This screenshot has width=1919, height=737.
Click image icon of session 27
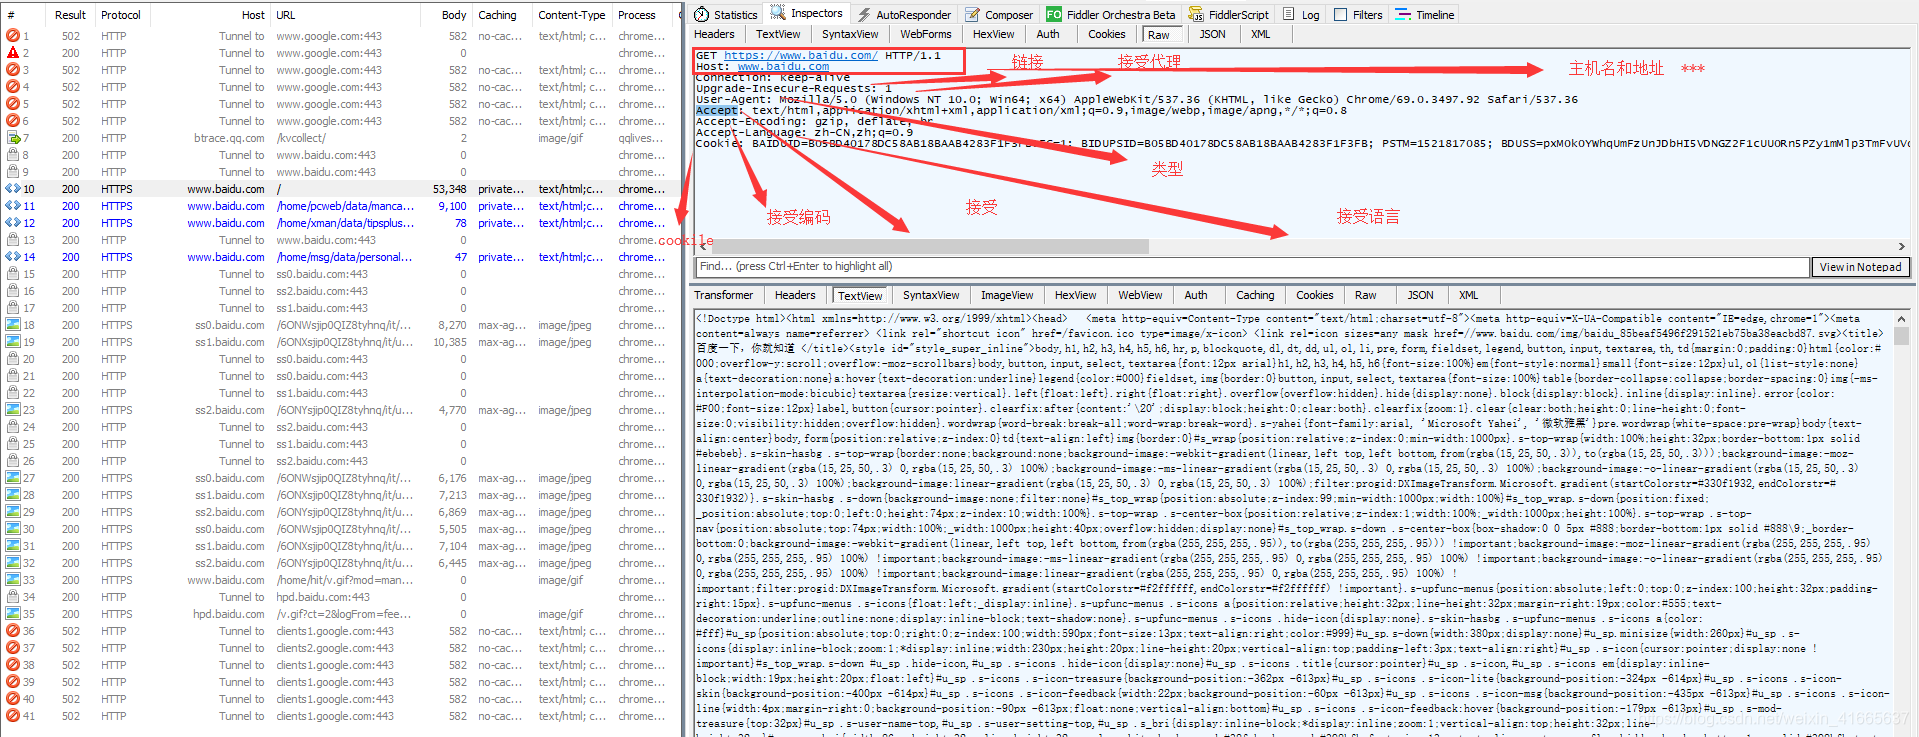point(13,478)
